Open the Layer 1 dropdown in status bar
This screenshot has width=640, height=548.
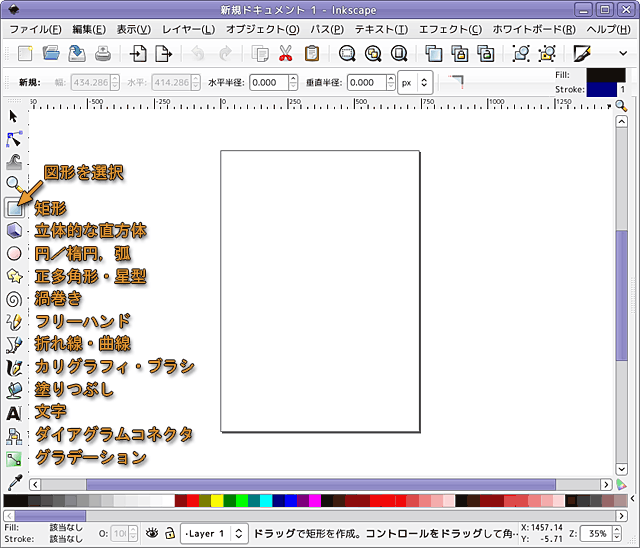coord(217,533)
